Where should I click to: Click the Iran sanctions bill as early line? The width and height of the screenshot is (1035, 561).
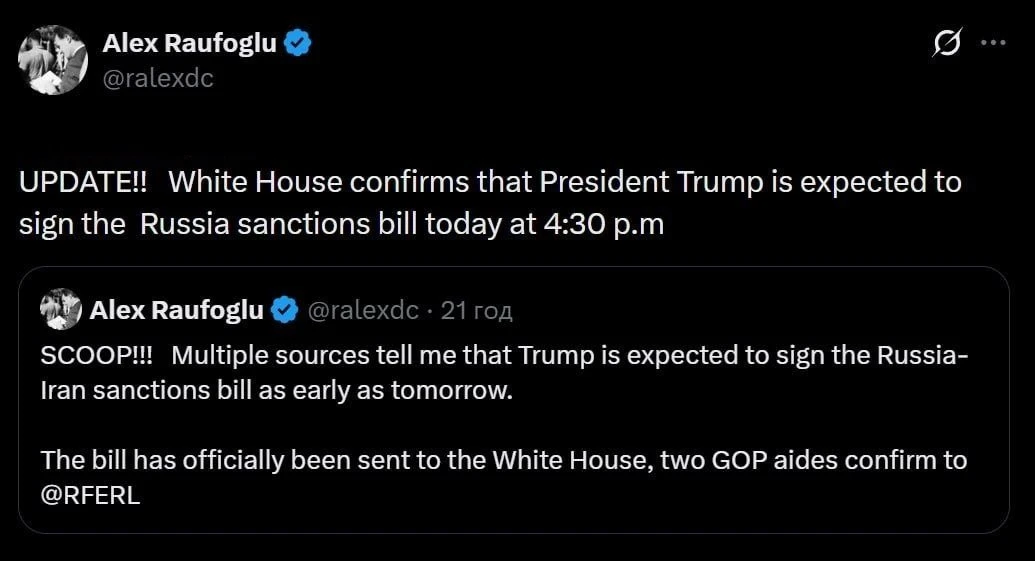277,391
